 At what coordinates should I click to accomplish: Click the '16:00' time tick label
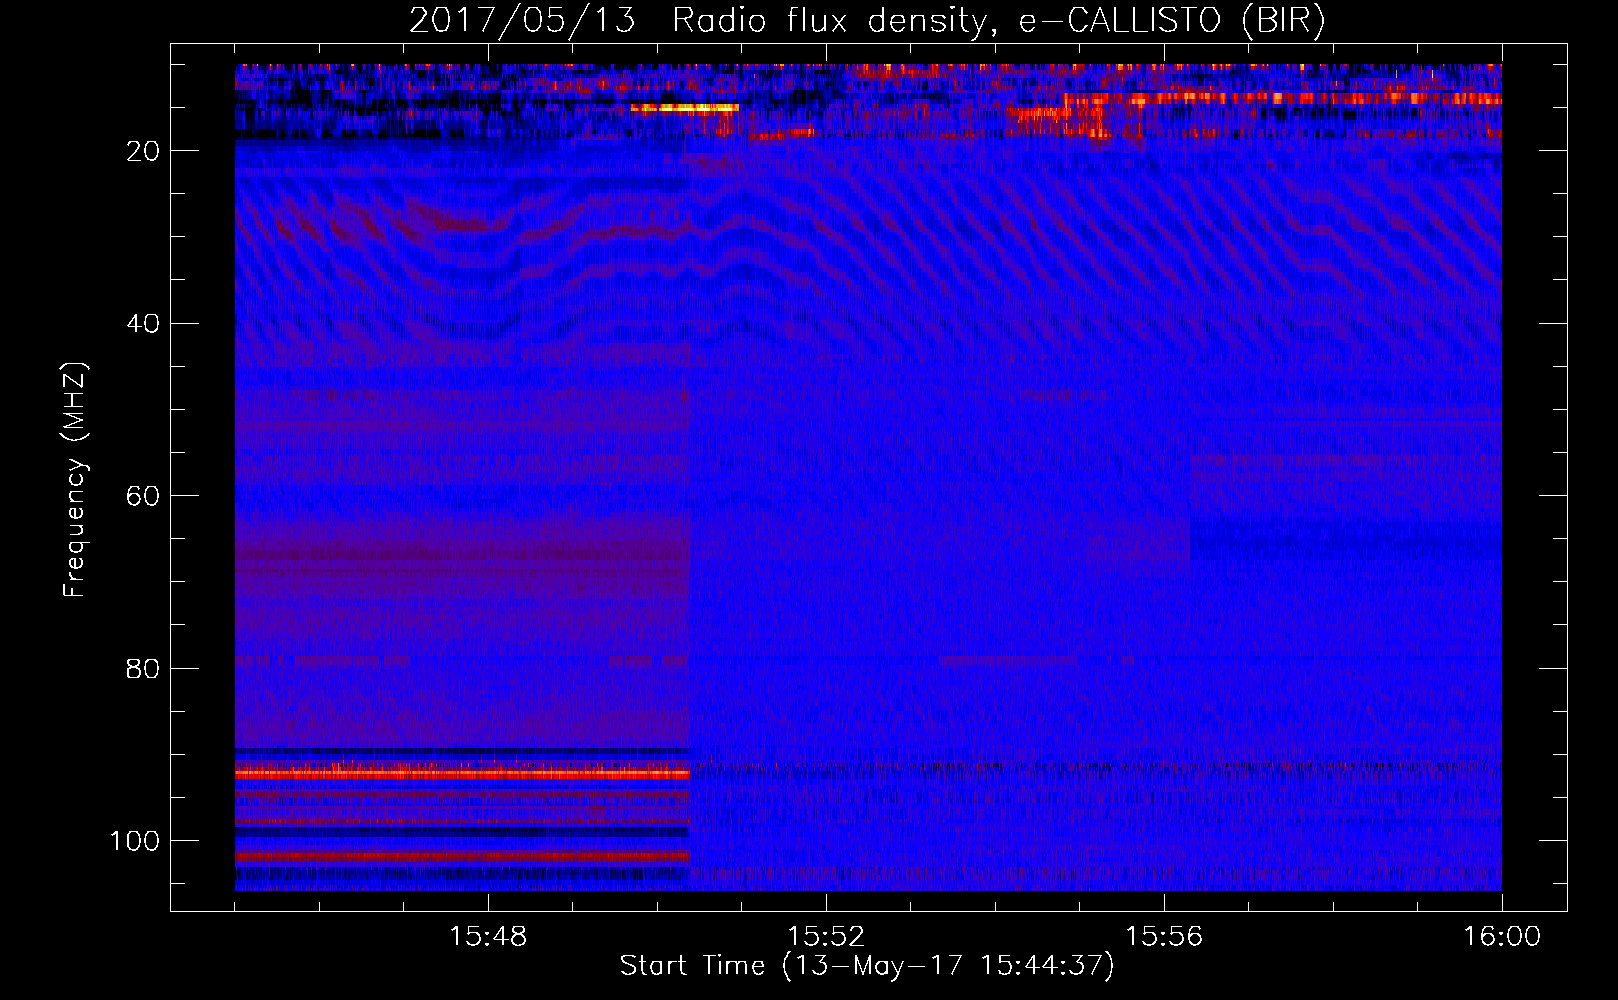1502,937
